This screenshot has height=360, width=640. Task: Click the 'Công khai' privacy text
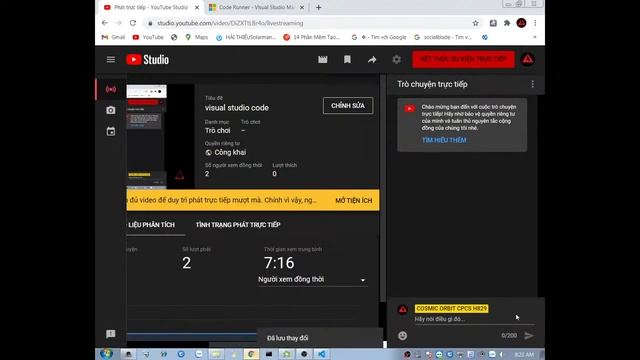[x=230, y=152]
